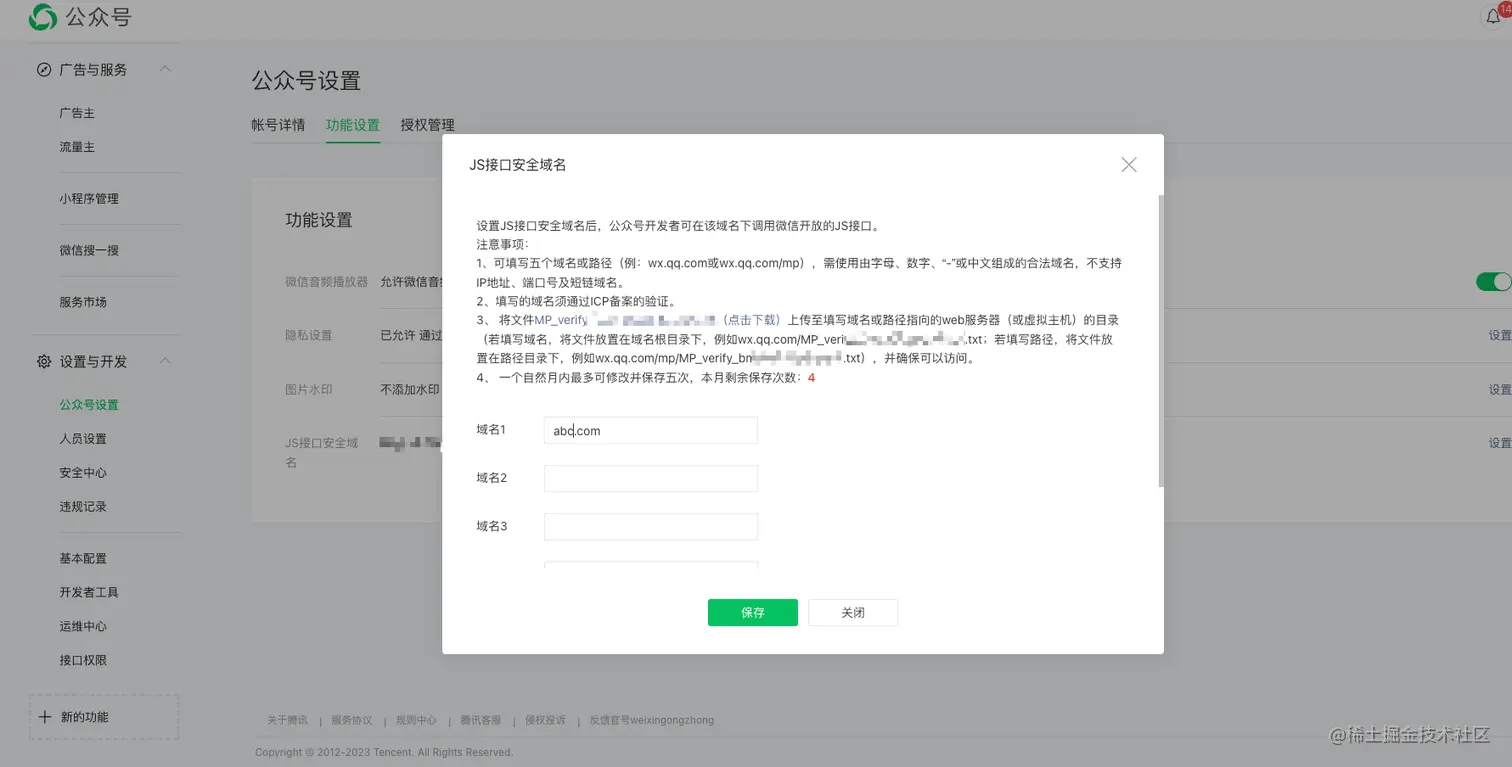Collapse the 设置与开发 section
1512x767 pixels.
[166, 361]
